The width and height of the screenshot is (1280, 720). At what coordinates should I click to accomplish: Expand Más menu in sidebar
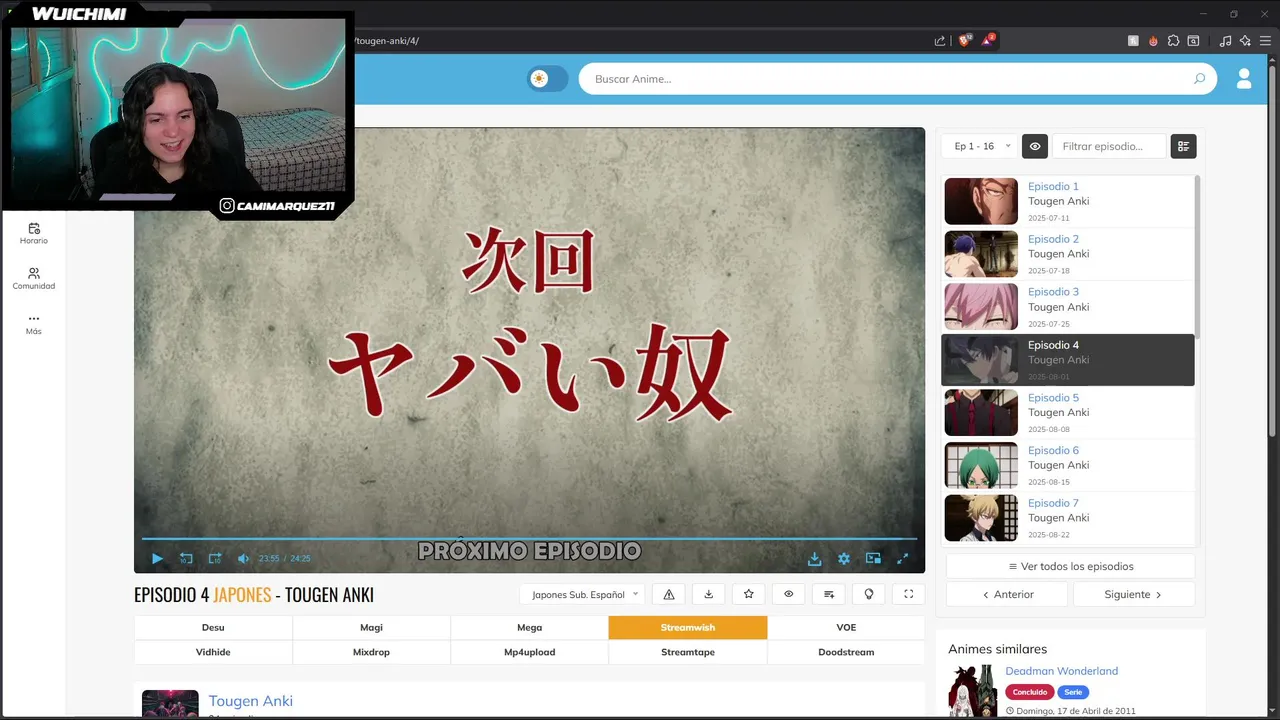34,324
